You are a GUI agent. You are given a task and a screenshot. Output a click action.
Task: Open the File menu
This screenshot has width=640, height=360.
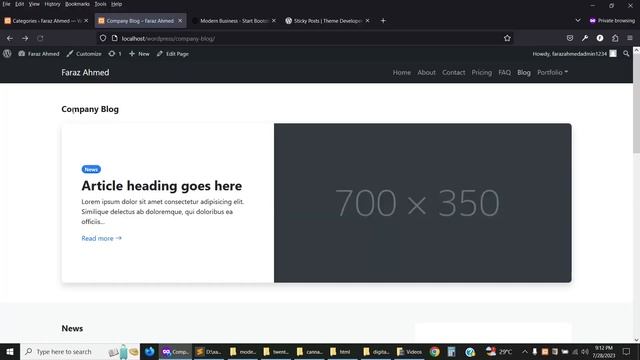[x=6, y=4]
